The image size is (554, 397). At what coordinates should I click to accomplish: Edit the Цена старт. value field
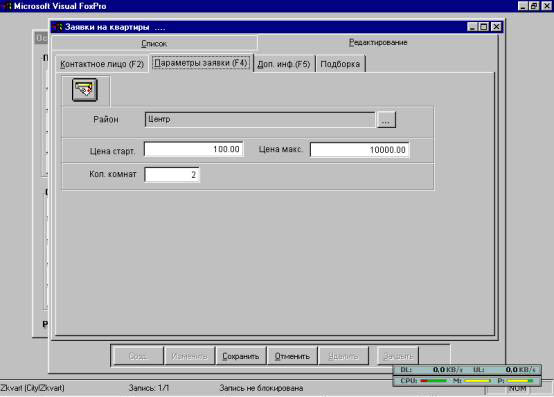click(194, 149)
